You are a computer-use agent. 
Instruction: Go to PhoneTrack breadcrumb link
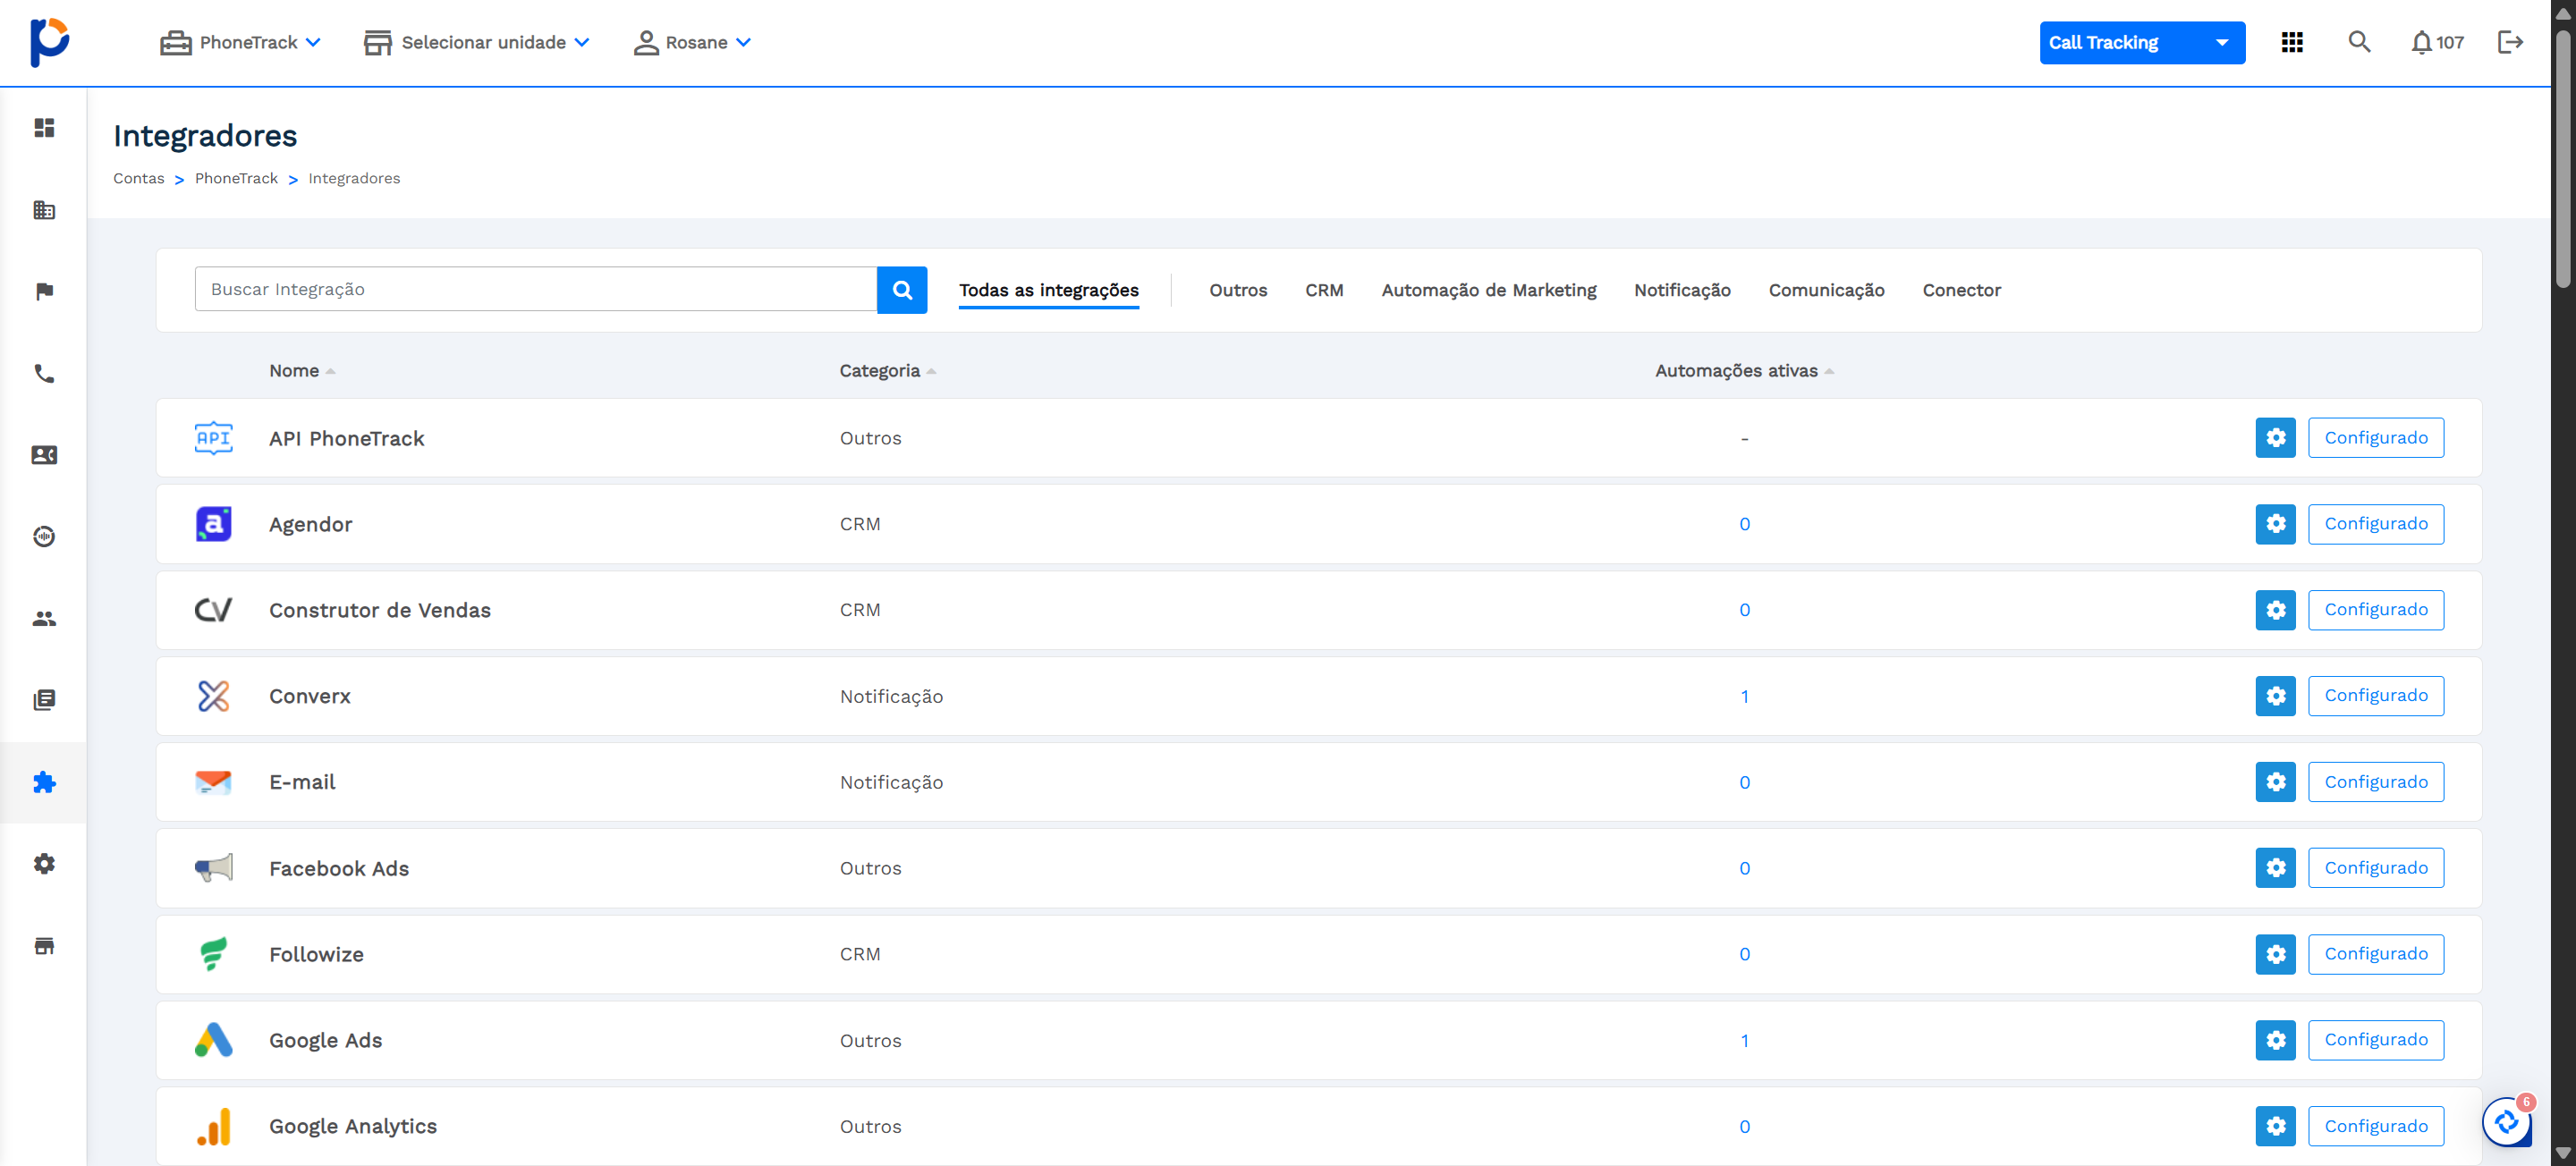point(236,178)
